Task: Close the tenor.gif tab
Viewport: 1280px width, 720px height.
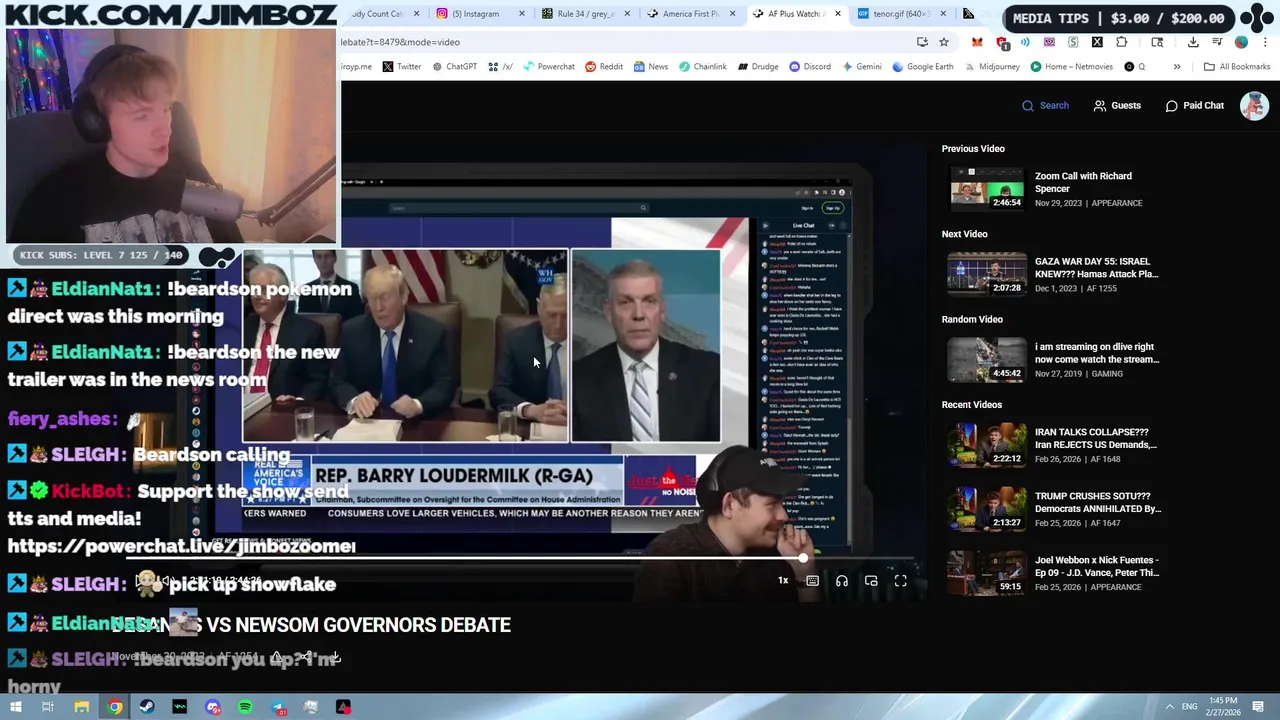Action: 942,14
